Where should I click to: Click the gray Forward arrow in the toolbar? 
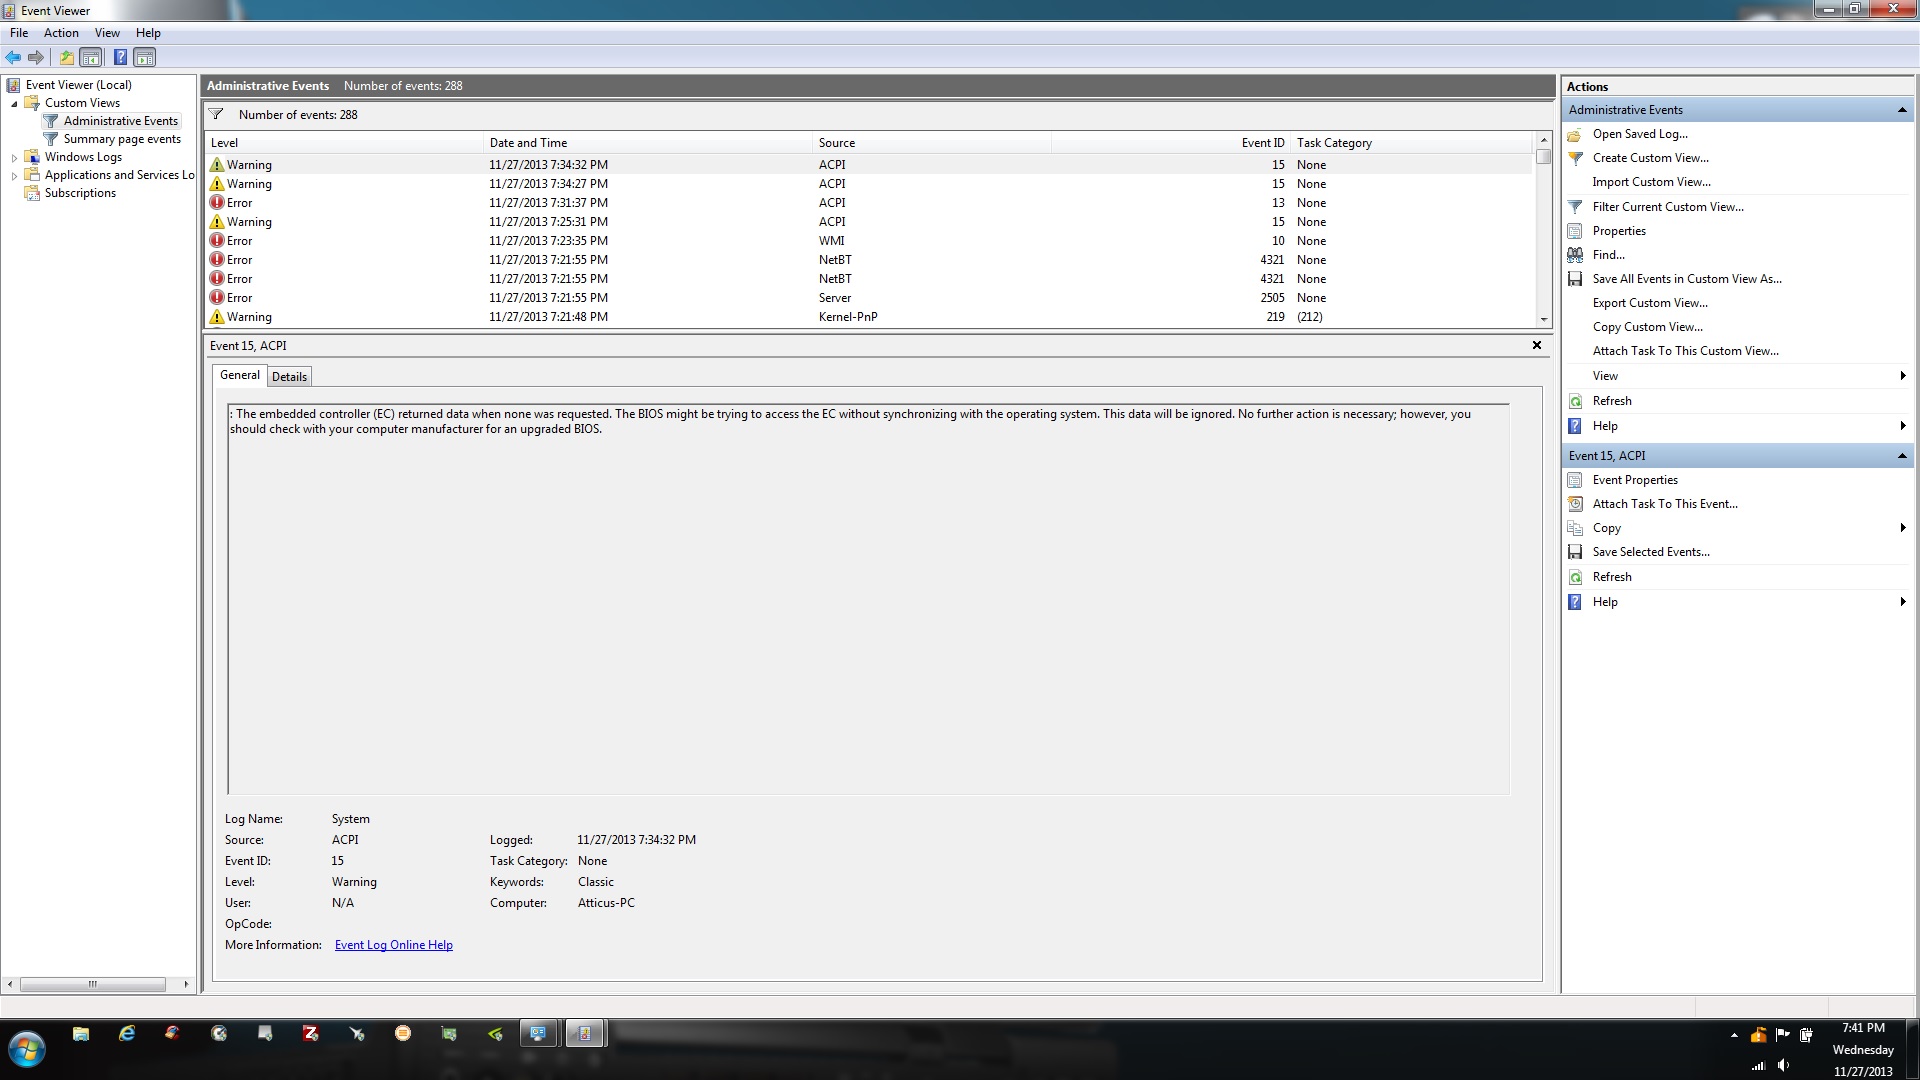tap(36, 58)
